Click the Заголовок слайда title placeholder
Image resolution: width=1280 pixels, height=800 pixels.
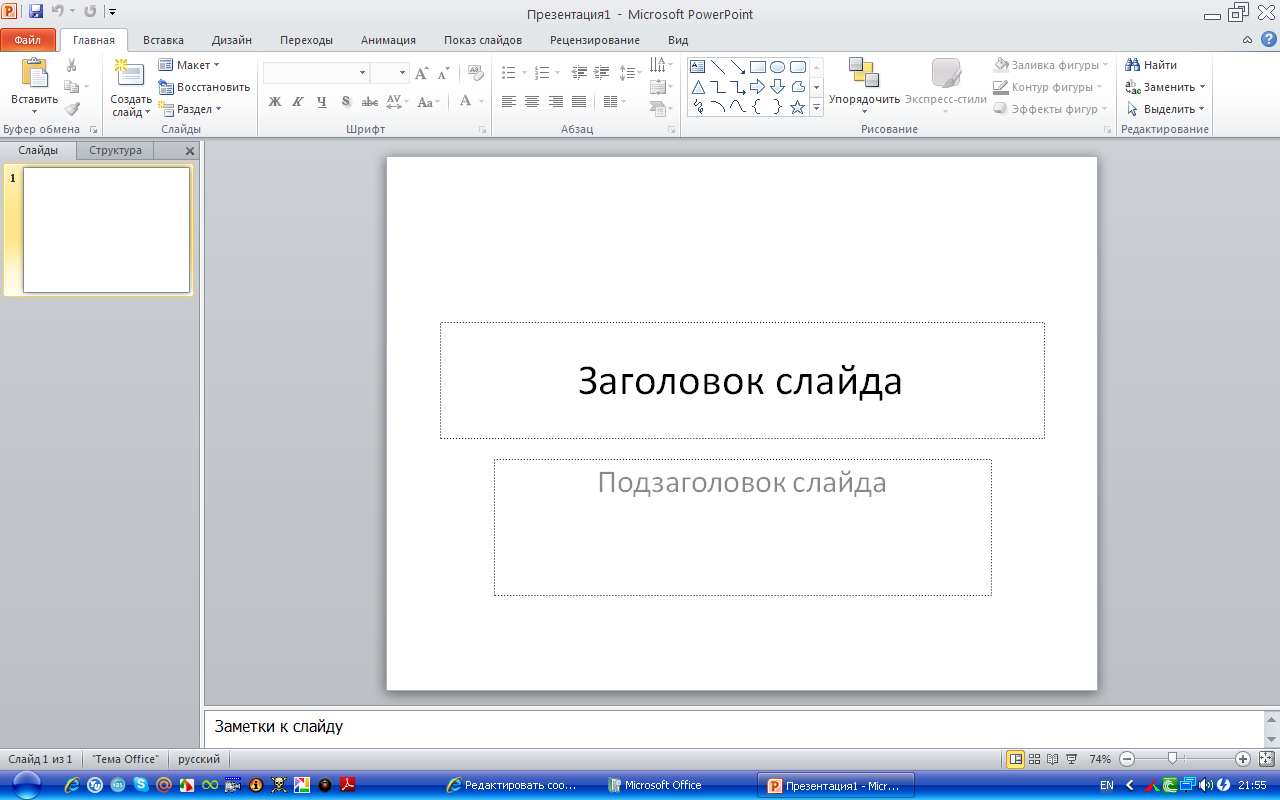pyautogui.click(x=742, y=380)
